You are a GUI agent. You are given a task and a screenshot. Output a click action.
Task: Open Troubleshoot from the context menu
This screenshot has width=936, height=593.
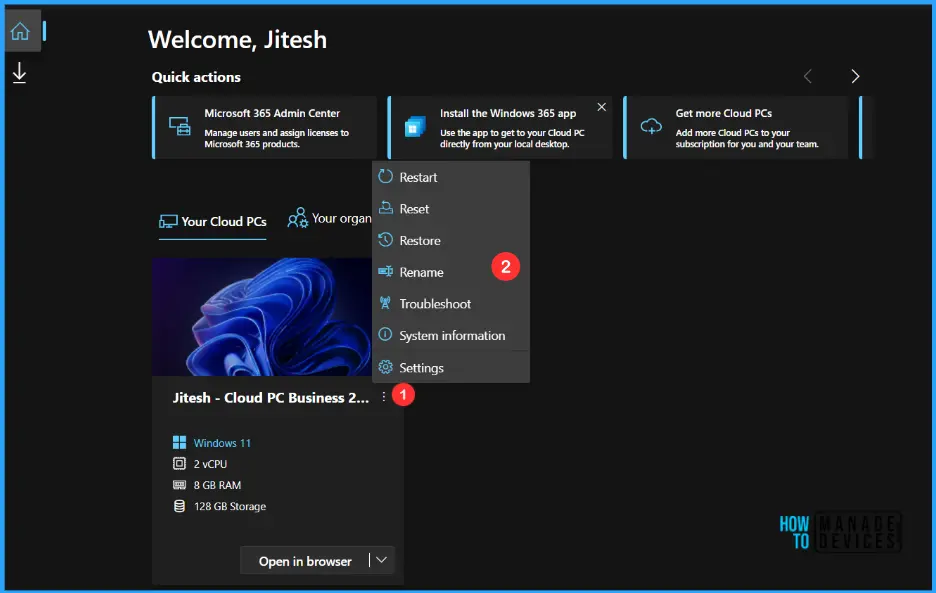[451, 304]
